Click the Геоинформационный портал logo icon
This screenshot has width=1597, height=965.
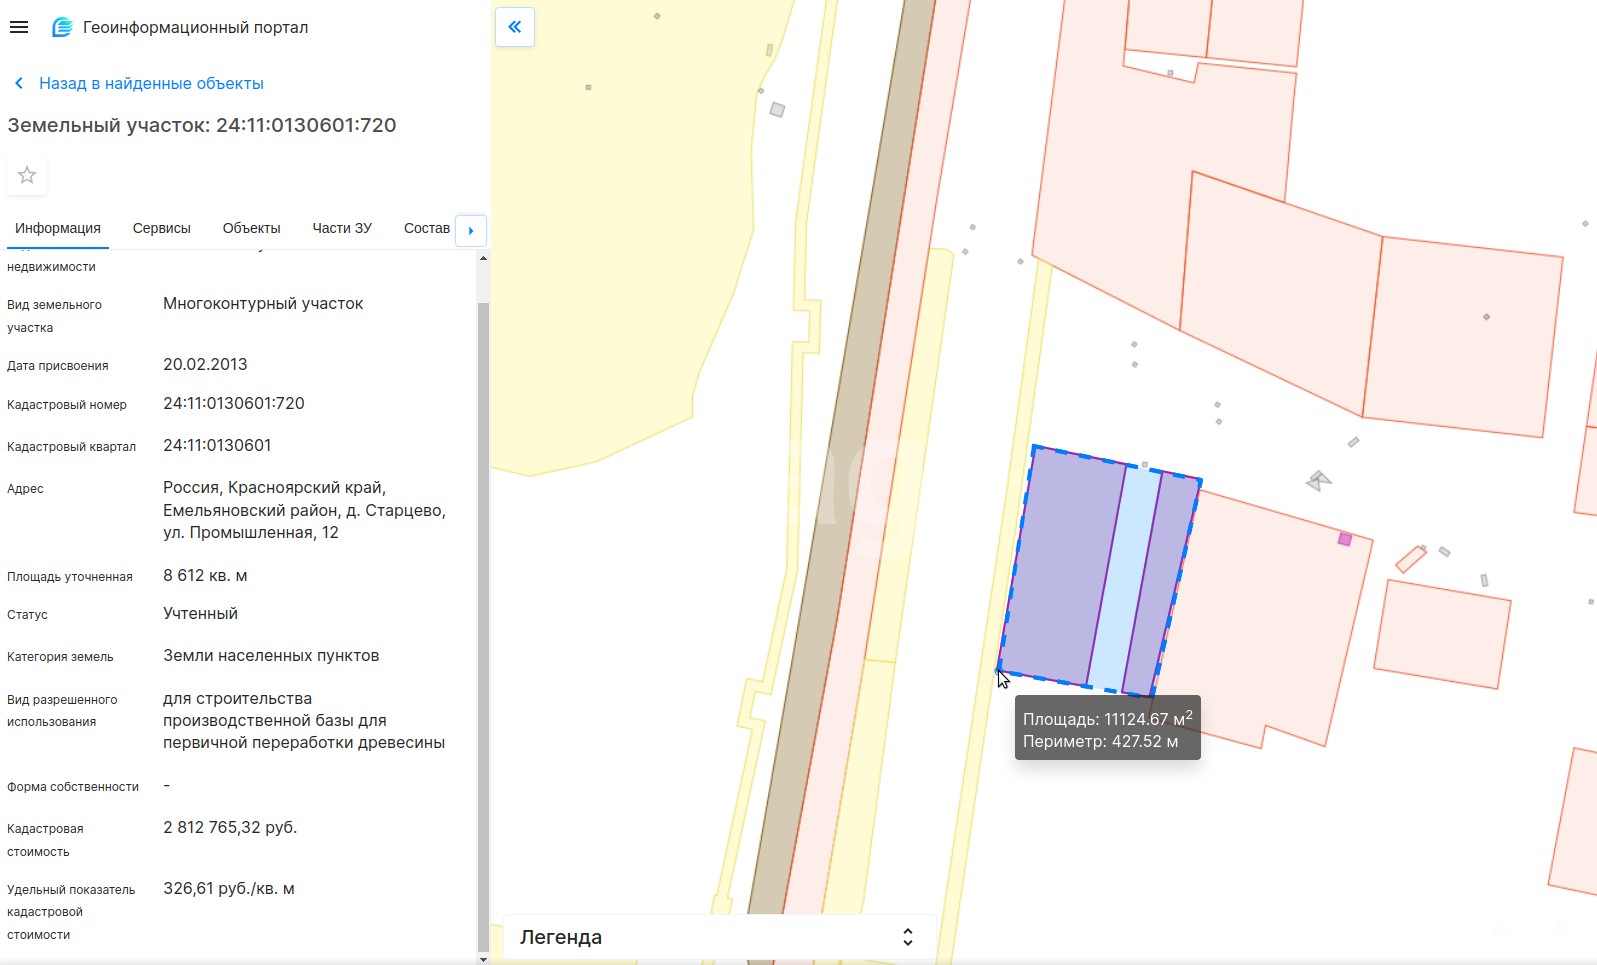(x=62, y=28)
